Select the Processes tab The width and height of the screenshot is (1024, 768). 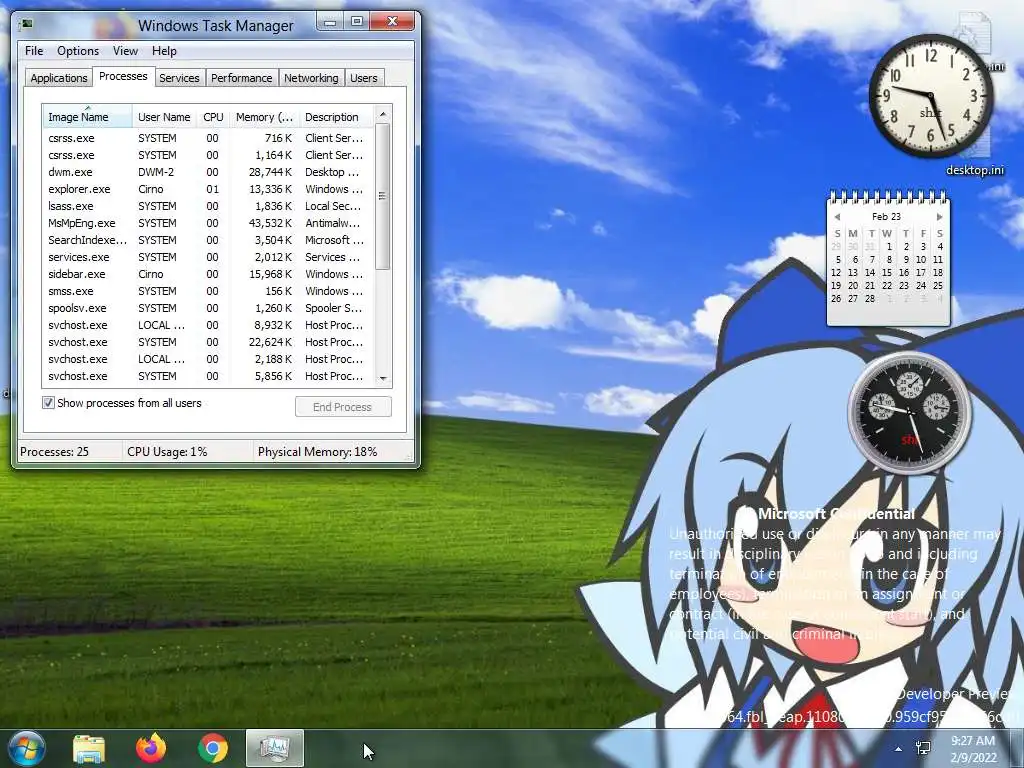(123, 76)
